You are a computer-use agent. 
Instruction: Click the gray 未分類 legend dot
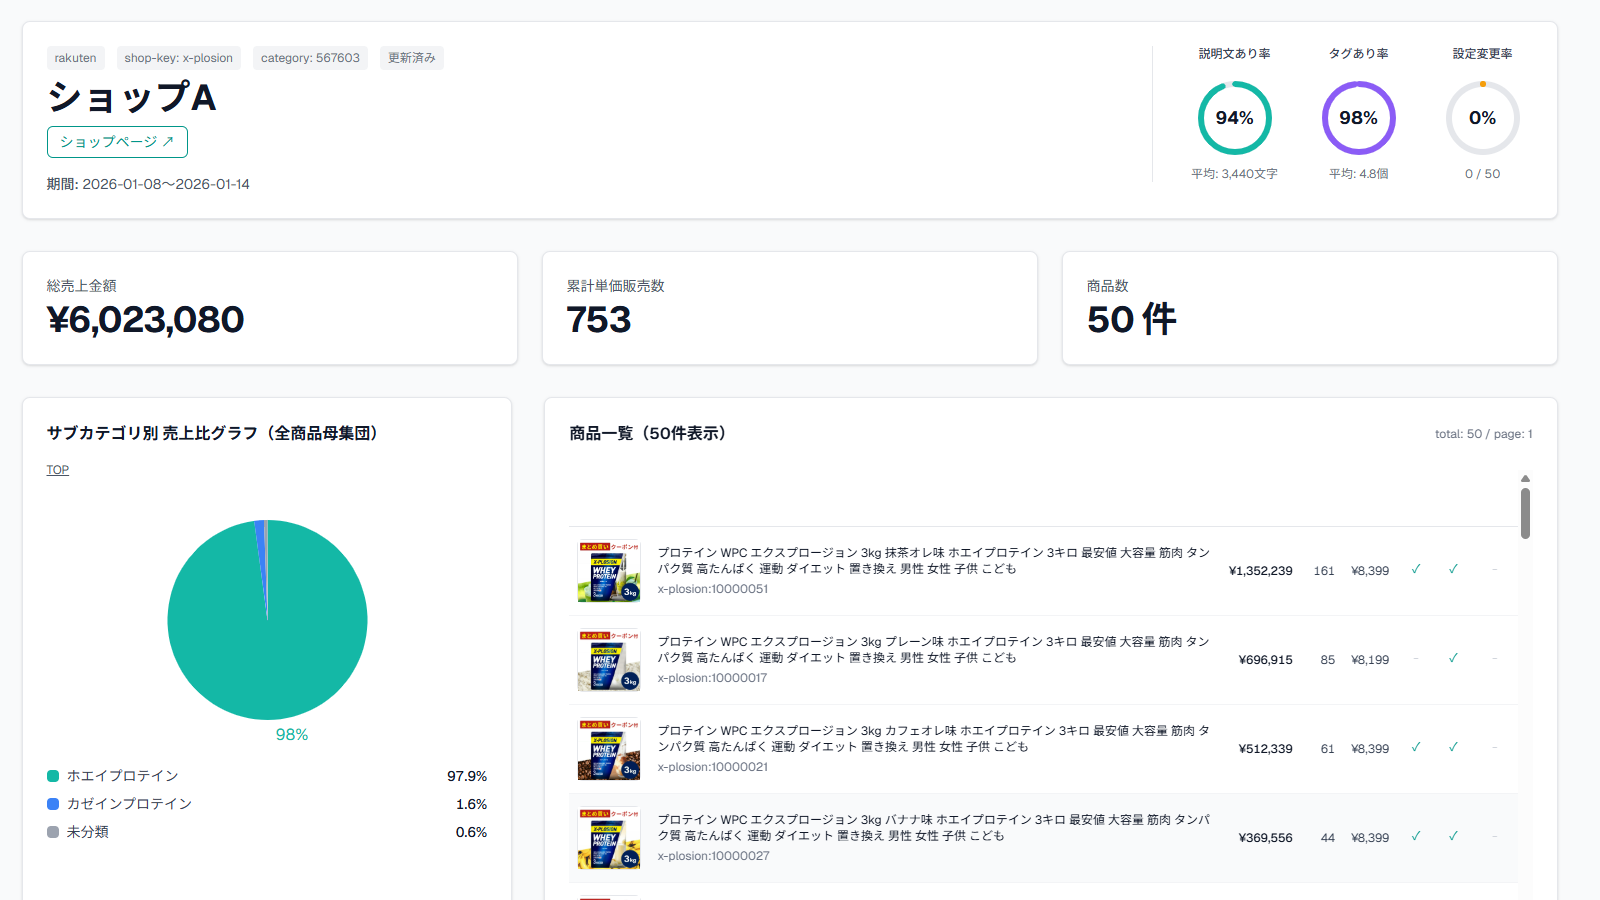(53, 832)
